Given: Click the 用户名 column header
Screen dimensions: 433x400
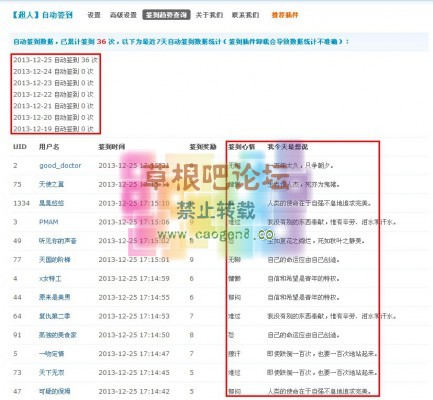Looking at the screenshot, I should (x=49, y=147).
